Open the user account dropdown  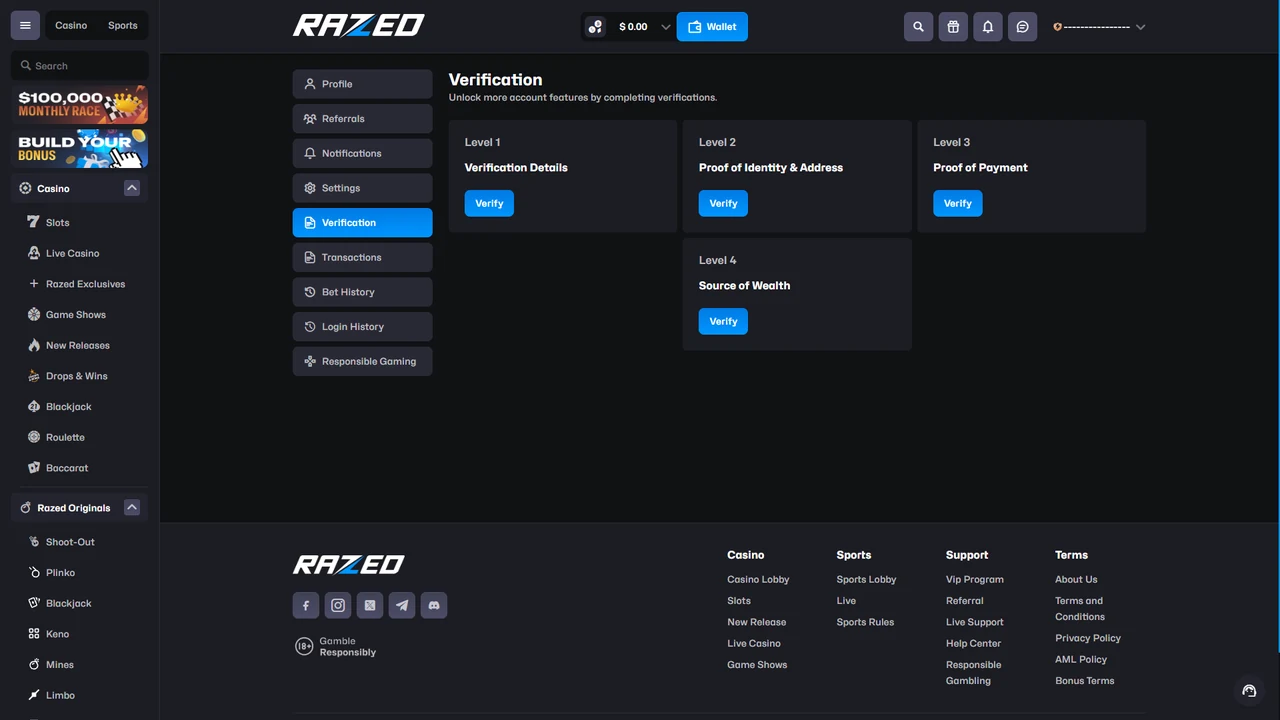click(1099, 27)
